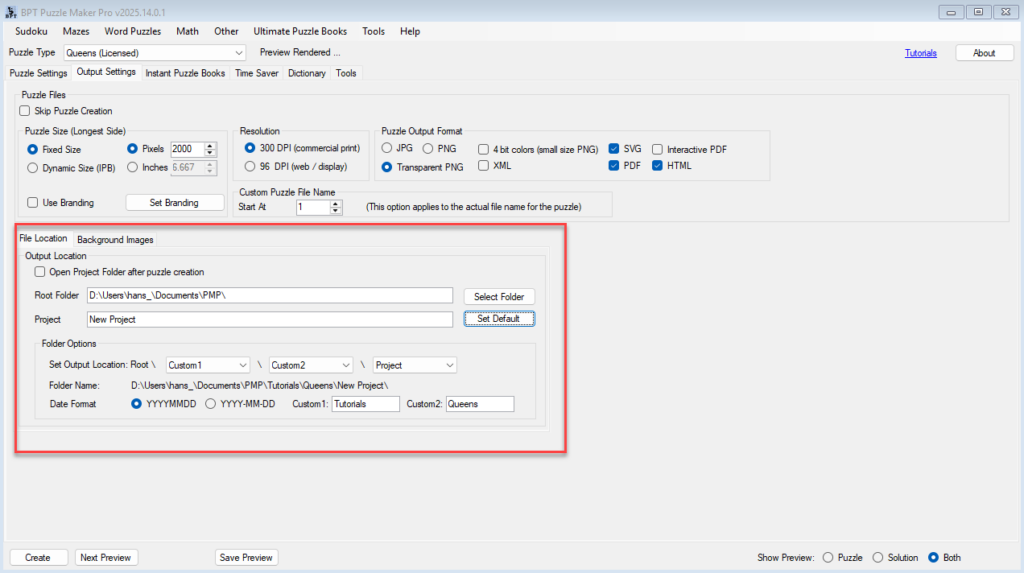
Task: Choose JPG as puzzle output format
Action: click(x=388, y=149)
